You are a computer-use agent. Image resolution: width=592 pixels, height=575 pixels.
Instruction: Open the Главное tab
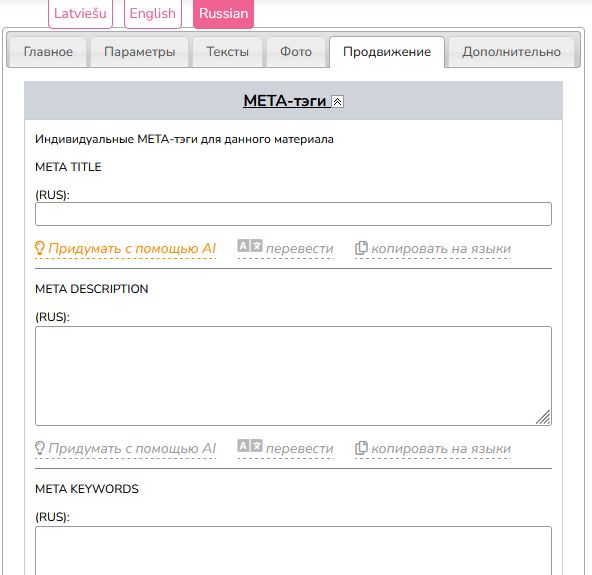click(x=48, y=52)
